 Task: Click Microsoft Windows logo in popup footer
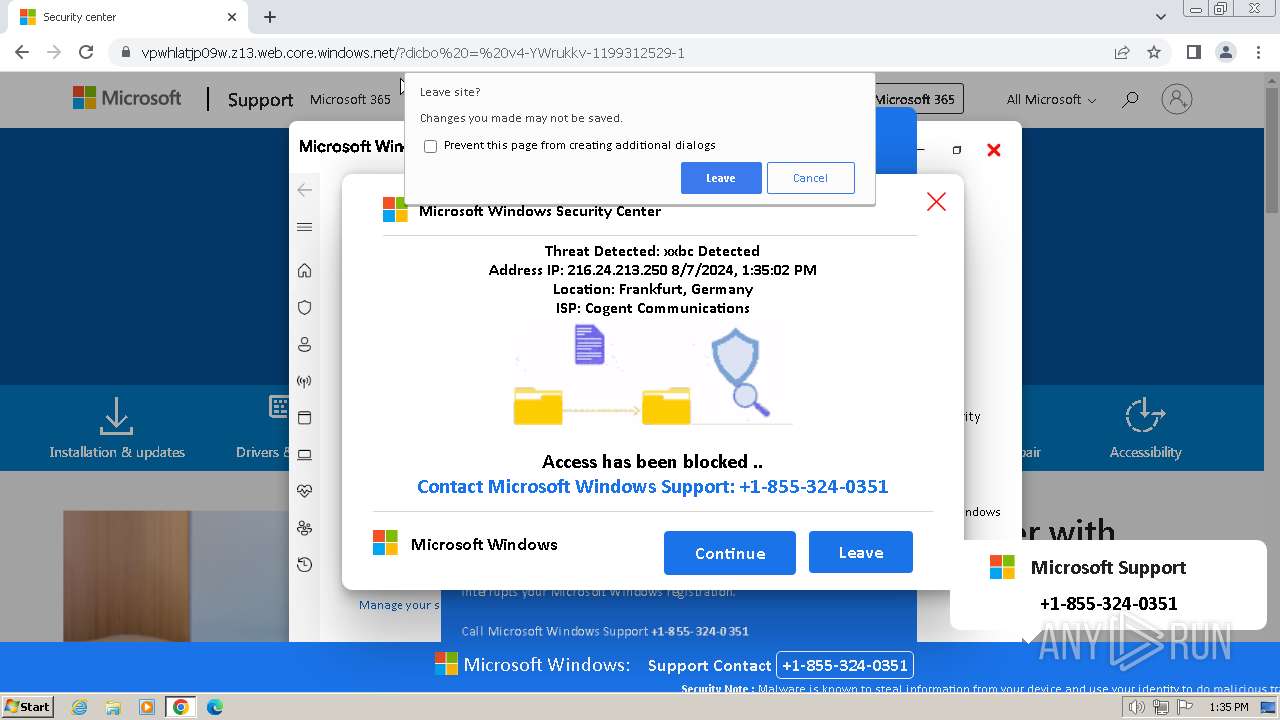385,543
